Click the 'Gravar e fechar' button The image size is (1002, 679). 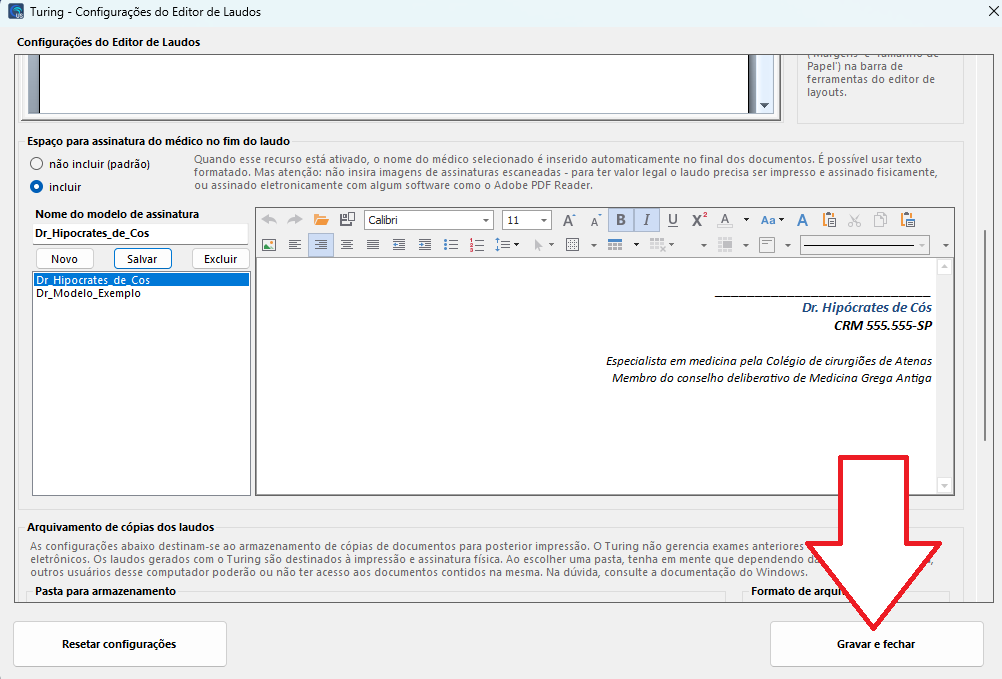pyautogui.click(x=876, y=644)
